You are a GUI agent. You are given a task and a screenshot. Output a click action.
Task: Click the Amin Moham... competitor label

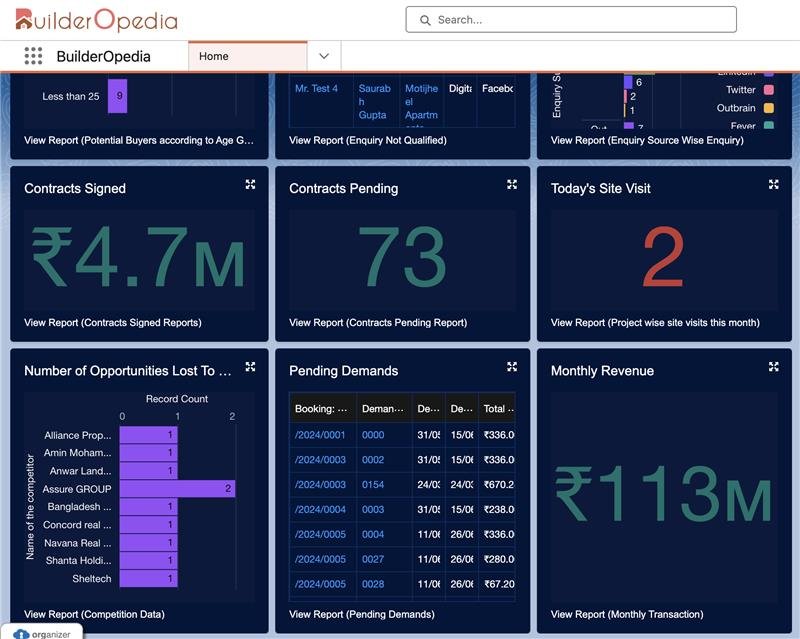[x=77, y=453]
